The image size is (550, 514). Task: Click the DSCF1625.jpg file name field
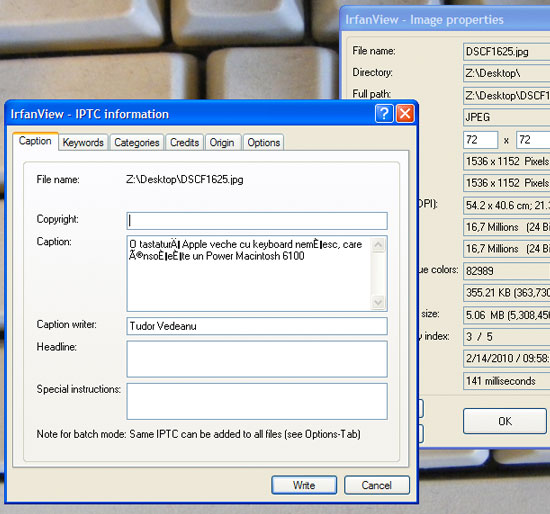point(507,52)
